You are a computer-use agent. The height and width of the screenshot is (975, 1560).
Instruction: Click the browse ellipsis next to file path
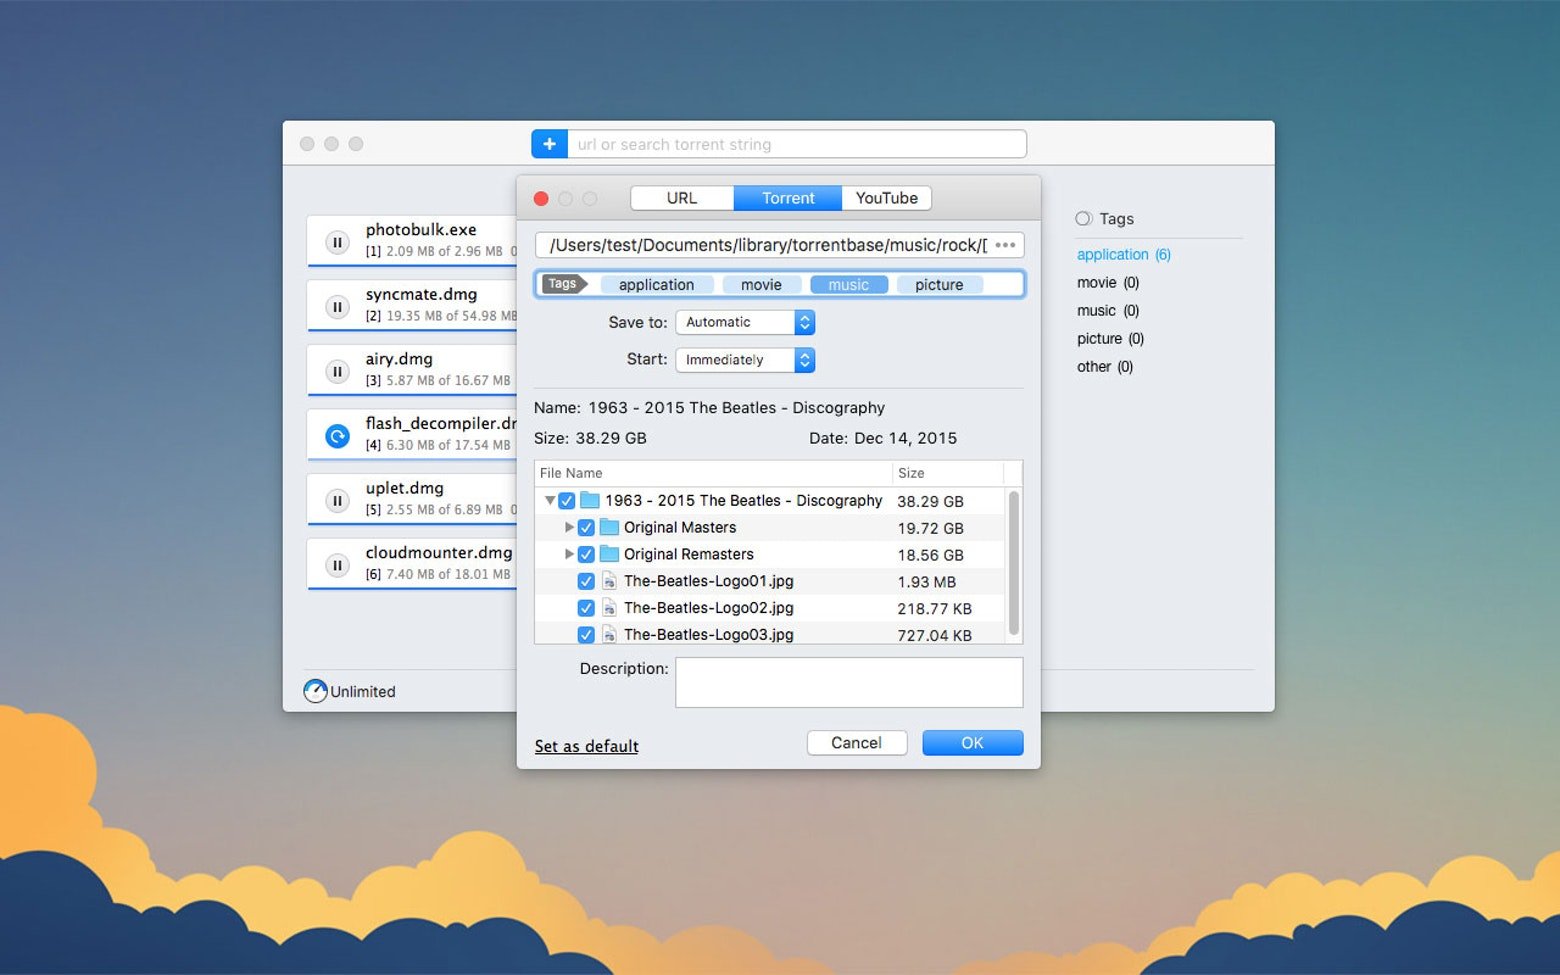[1005, 245]
